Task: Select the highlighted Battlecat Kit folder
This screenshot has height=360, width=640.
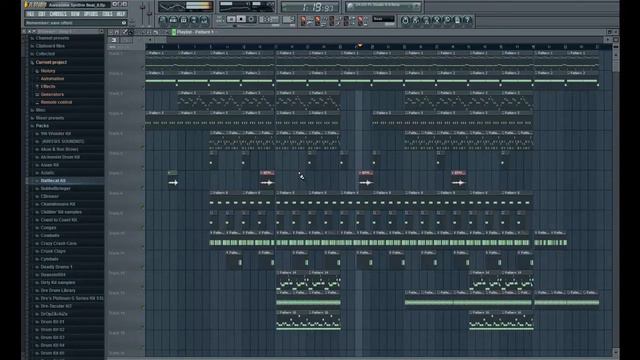Action: pyautogui.click(x=52, y=180)
